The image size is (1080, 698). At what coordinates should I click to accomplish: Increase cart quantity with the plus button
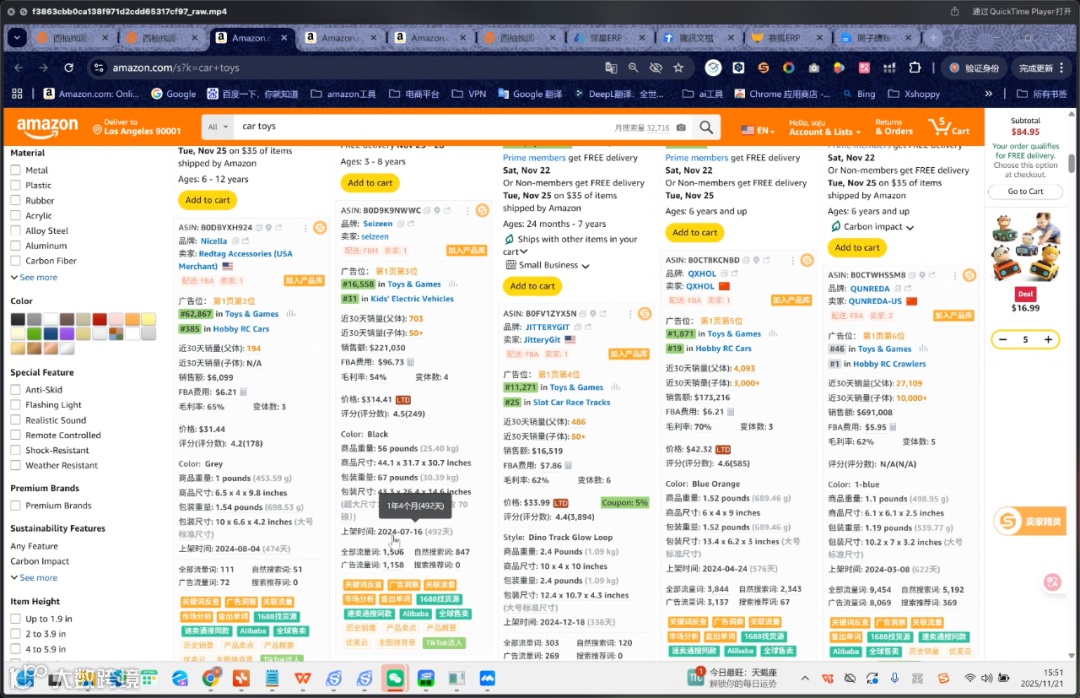(1048, 339)
